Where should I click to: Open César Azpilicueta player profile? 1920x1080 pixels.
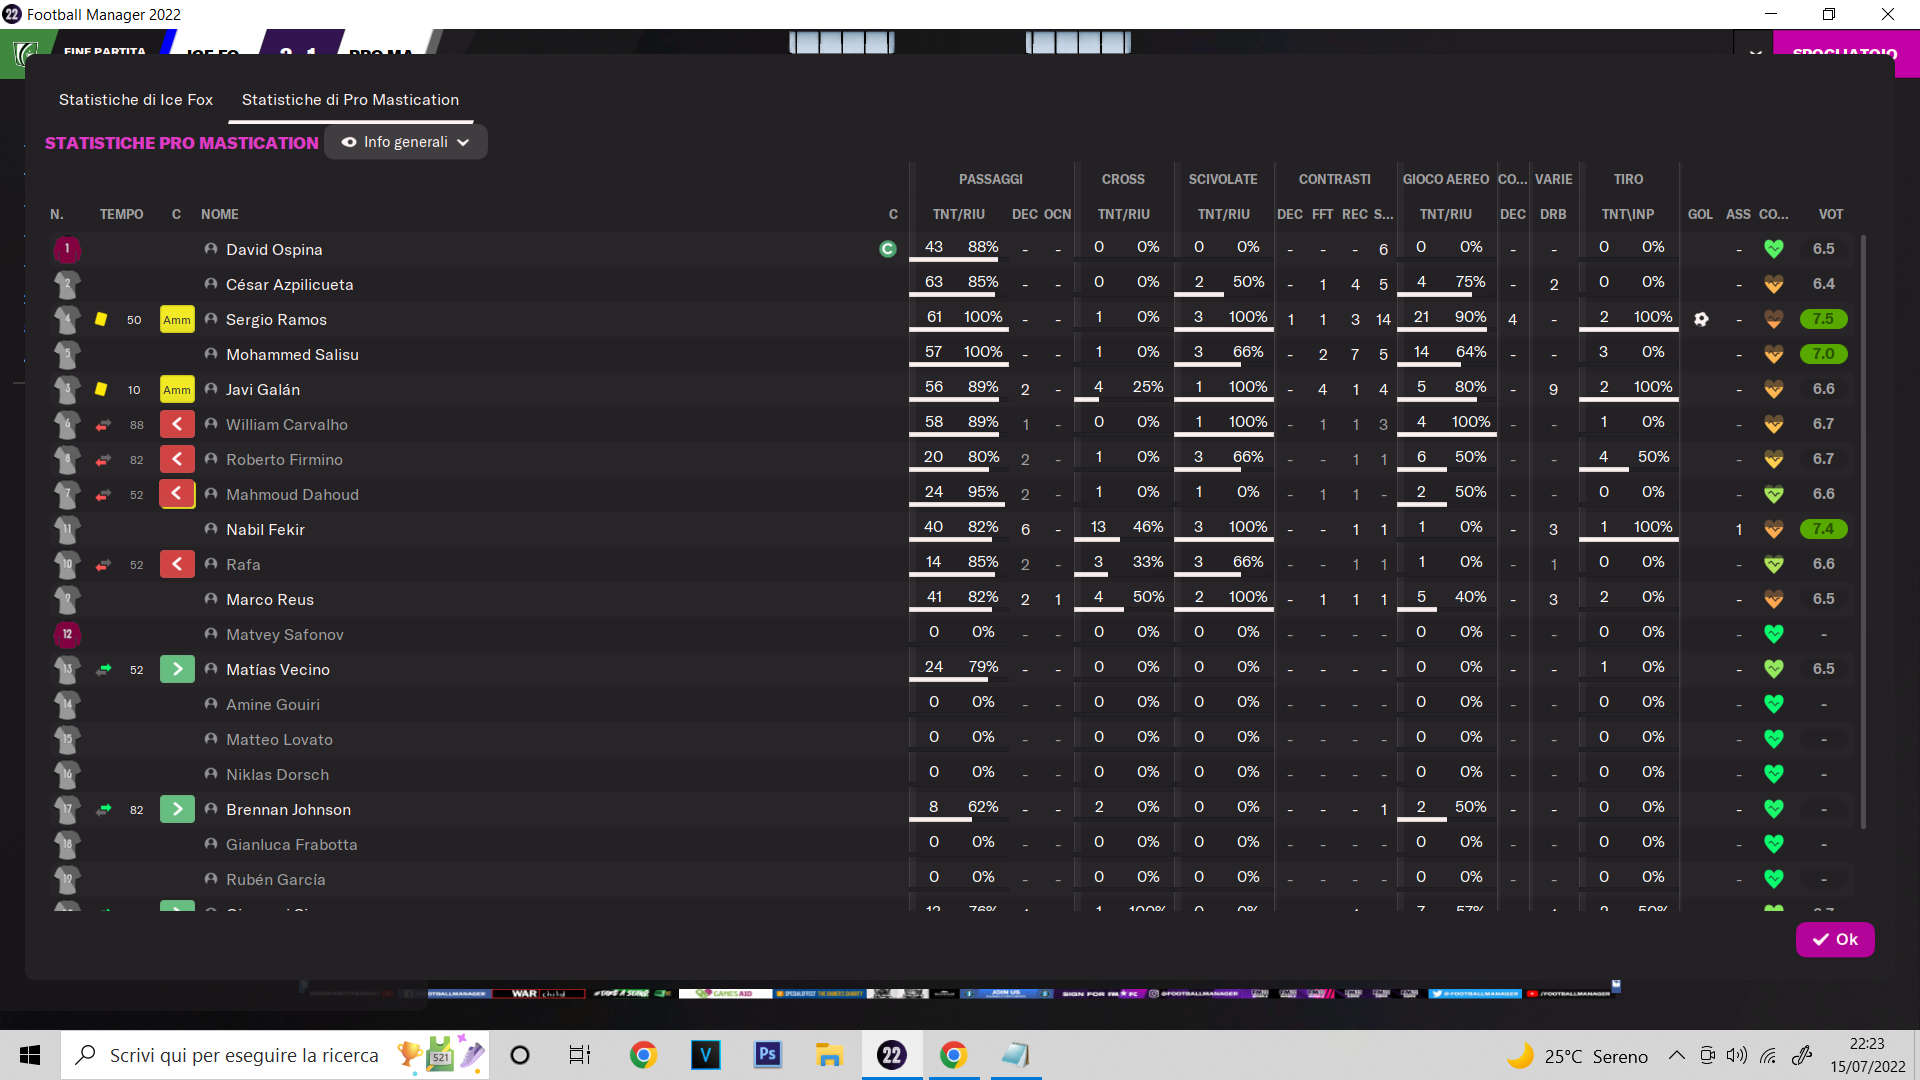(x=290, y=285)
